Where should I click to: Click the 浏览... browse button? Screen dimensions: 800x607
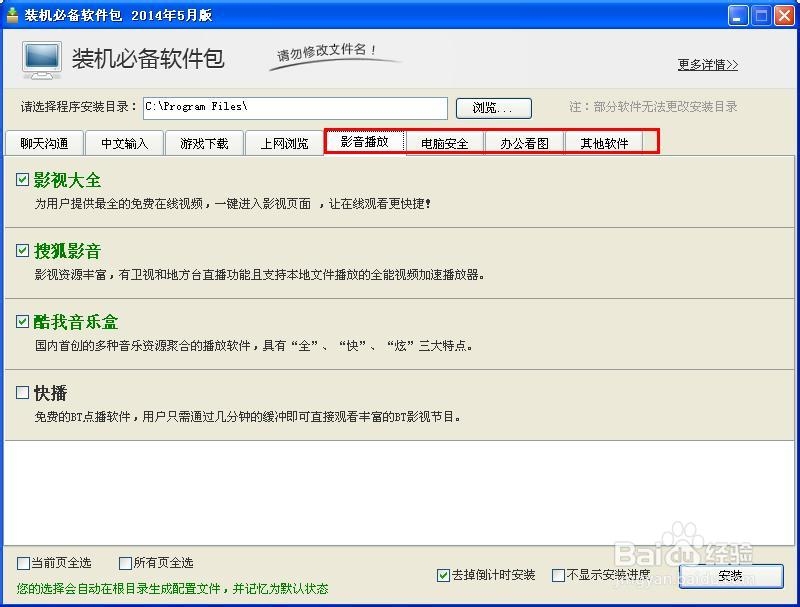point(493,108)
